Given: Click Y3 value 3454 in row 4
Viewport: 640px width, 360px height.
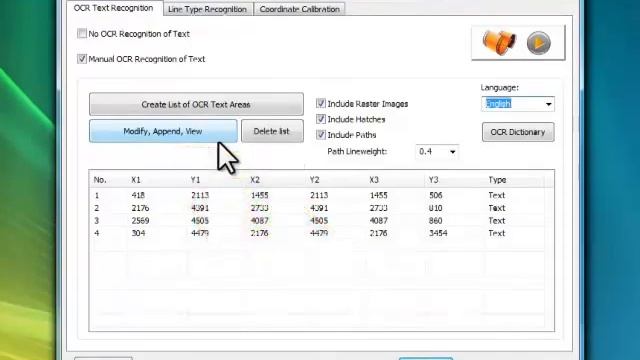Looking at the screenshot, I should pos(438,233).
